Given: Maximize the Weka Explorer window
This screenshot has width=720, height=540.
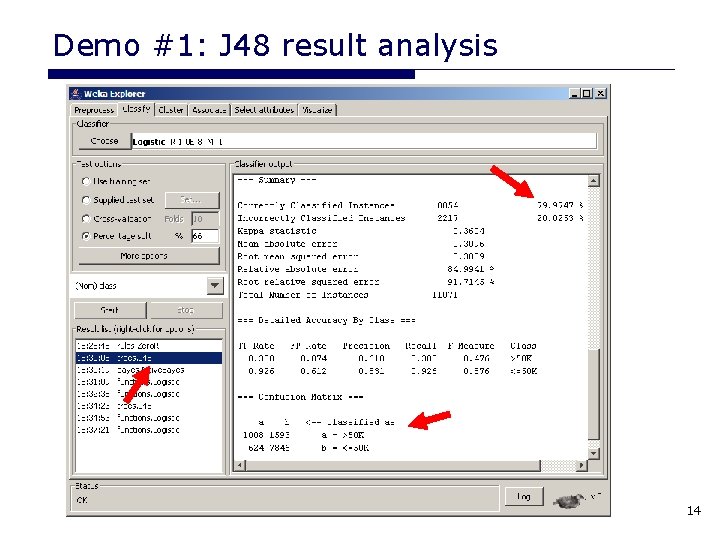Looking at the screenshot, I should (586, 93).
